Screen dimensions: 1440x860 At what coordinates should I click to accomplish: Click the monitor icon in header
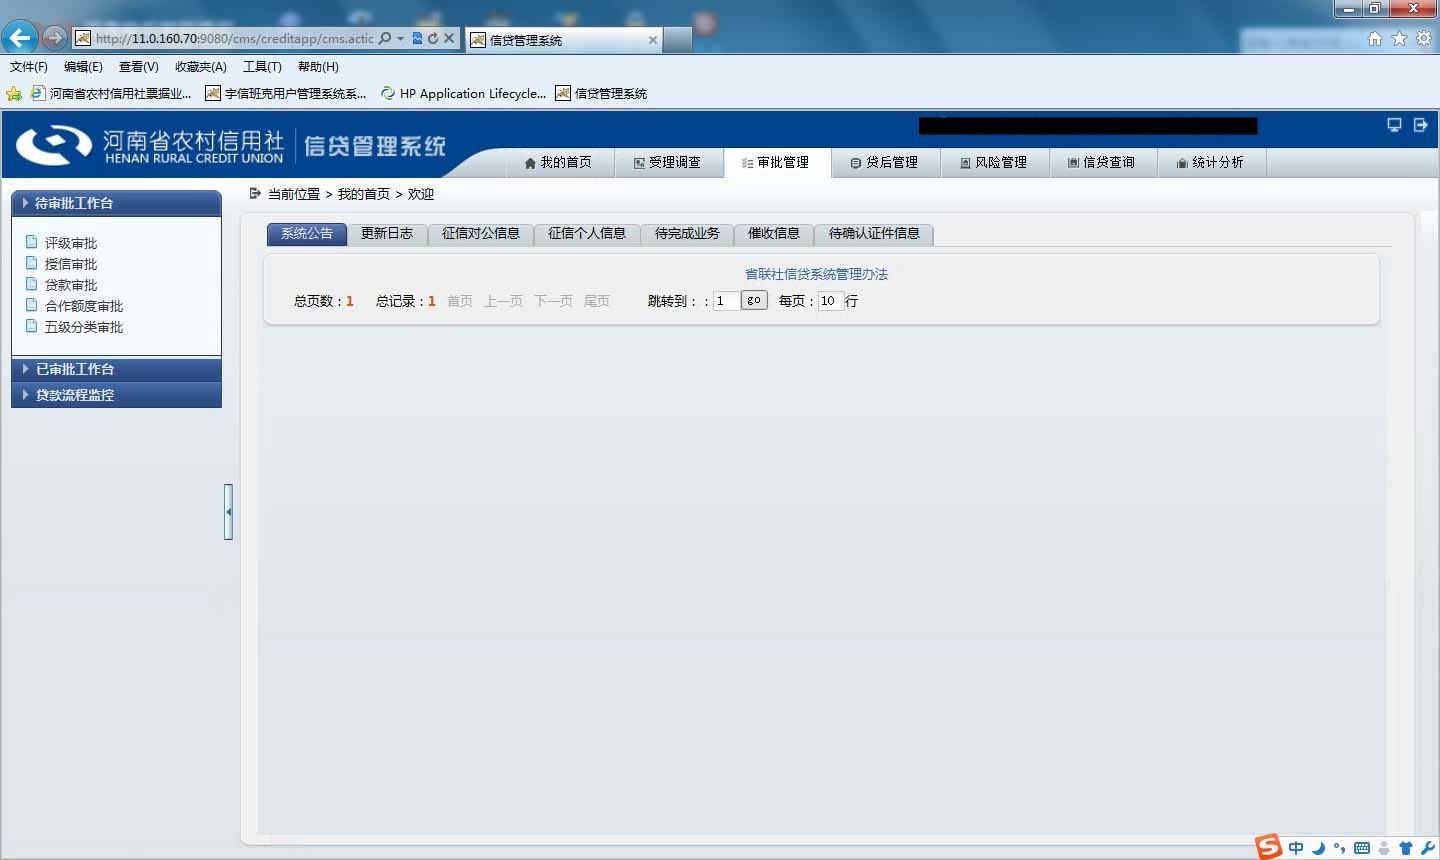(1394, 125)
